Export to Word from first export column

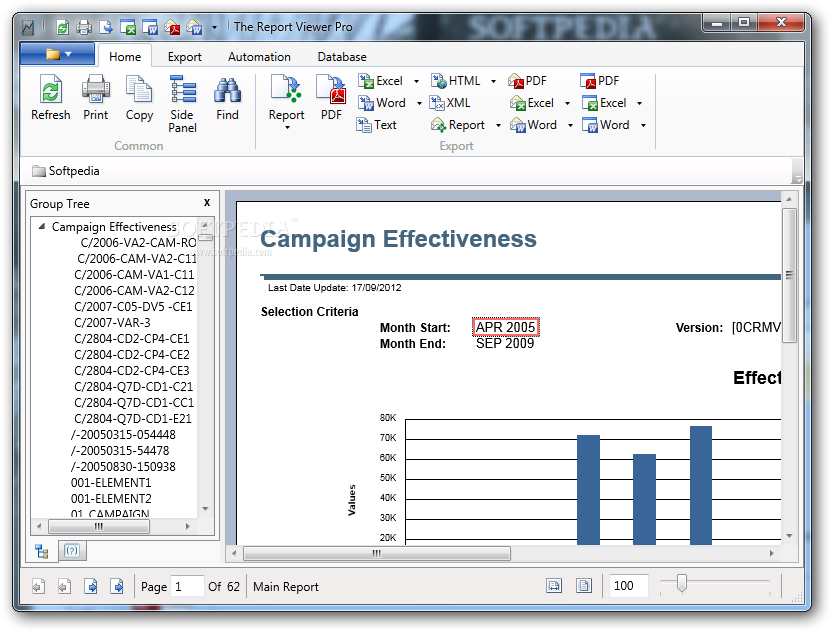tap(382, 103)
